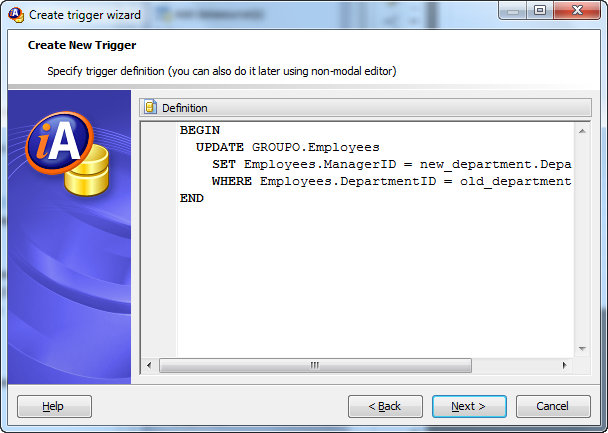Cancel the create trigger wizard
Image resolution: width=608 pixels, height=433 pixels.
[553, 406]
